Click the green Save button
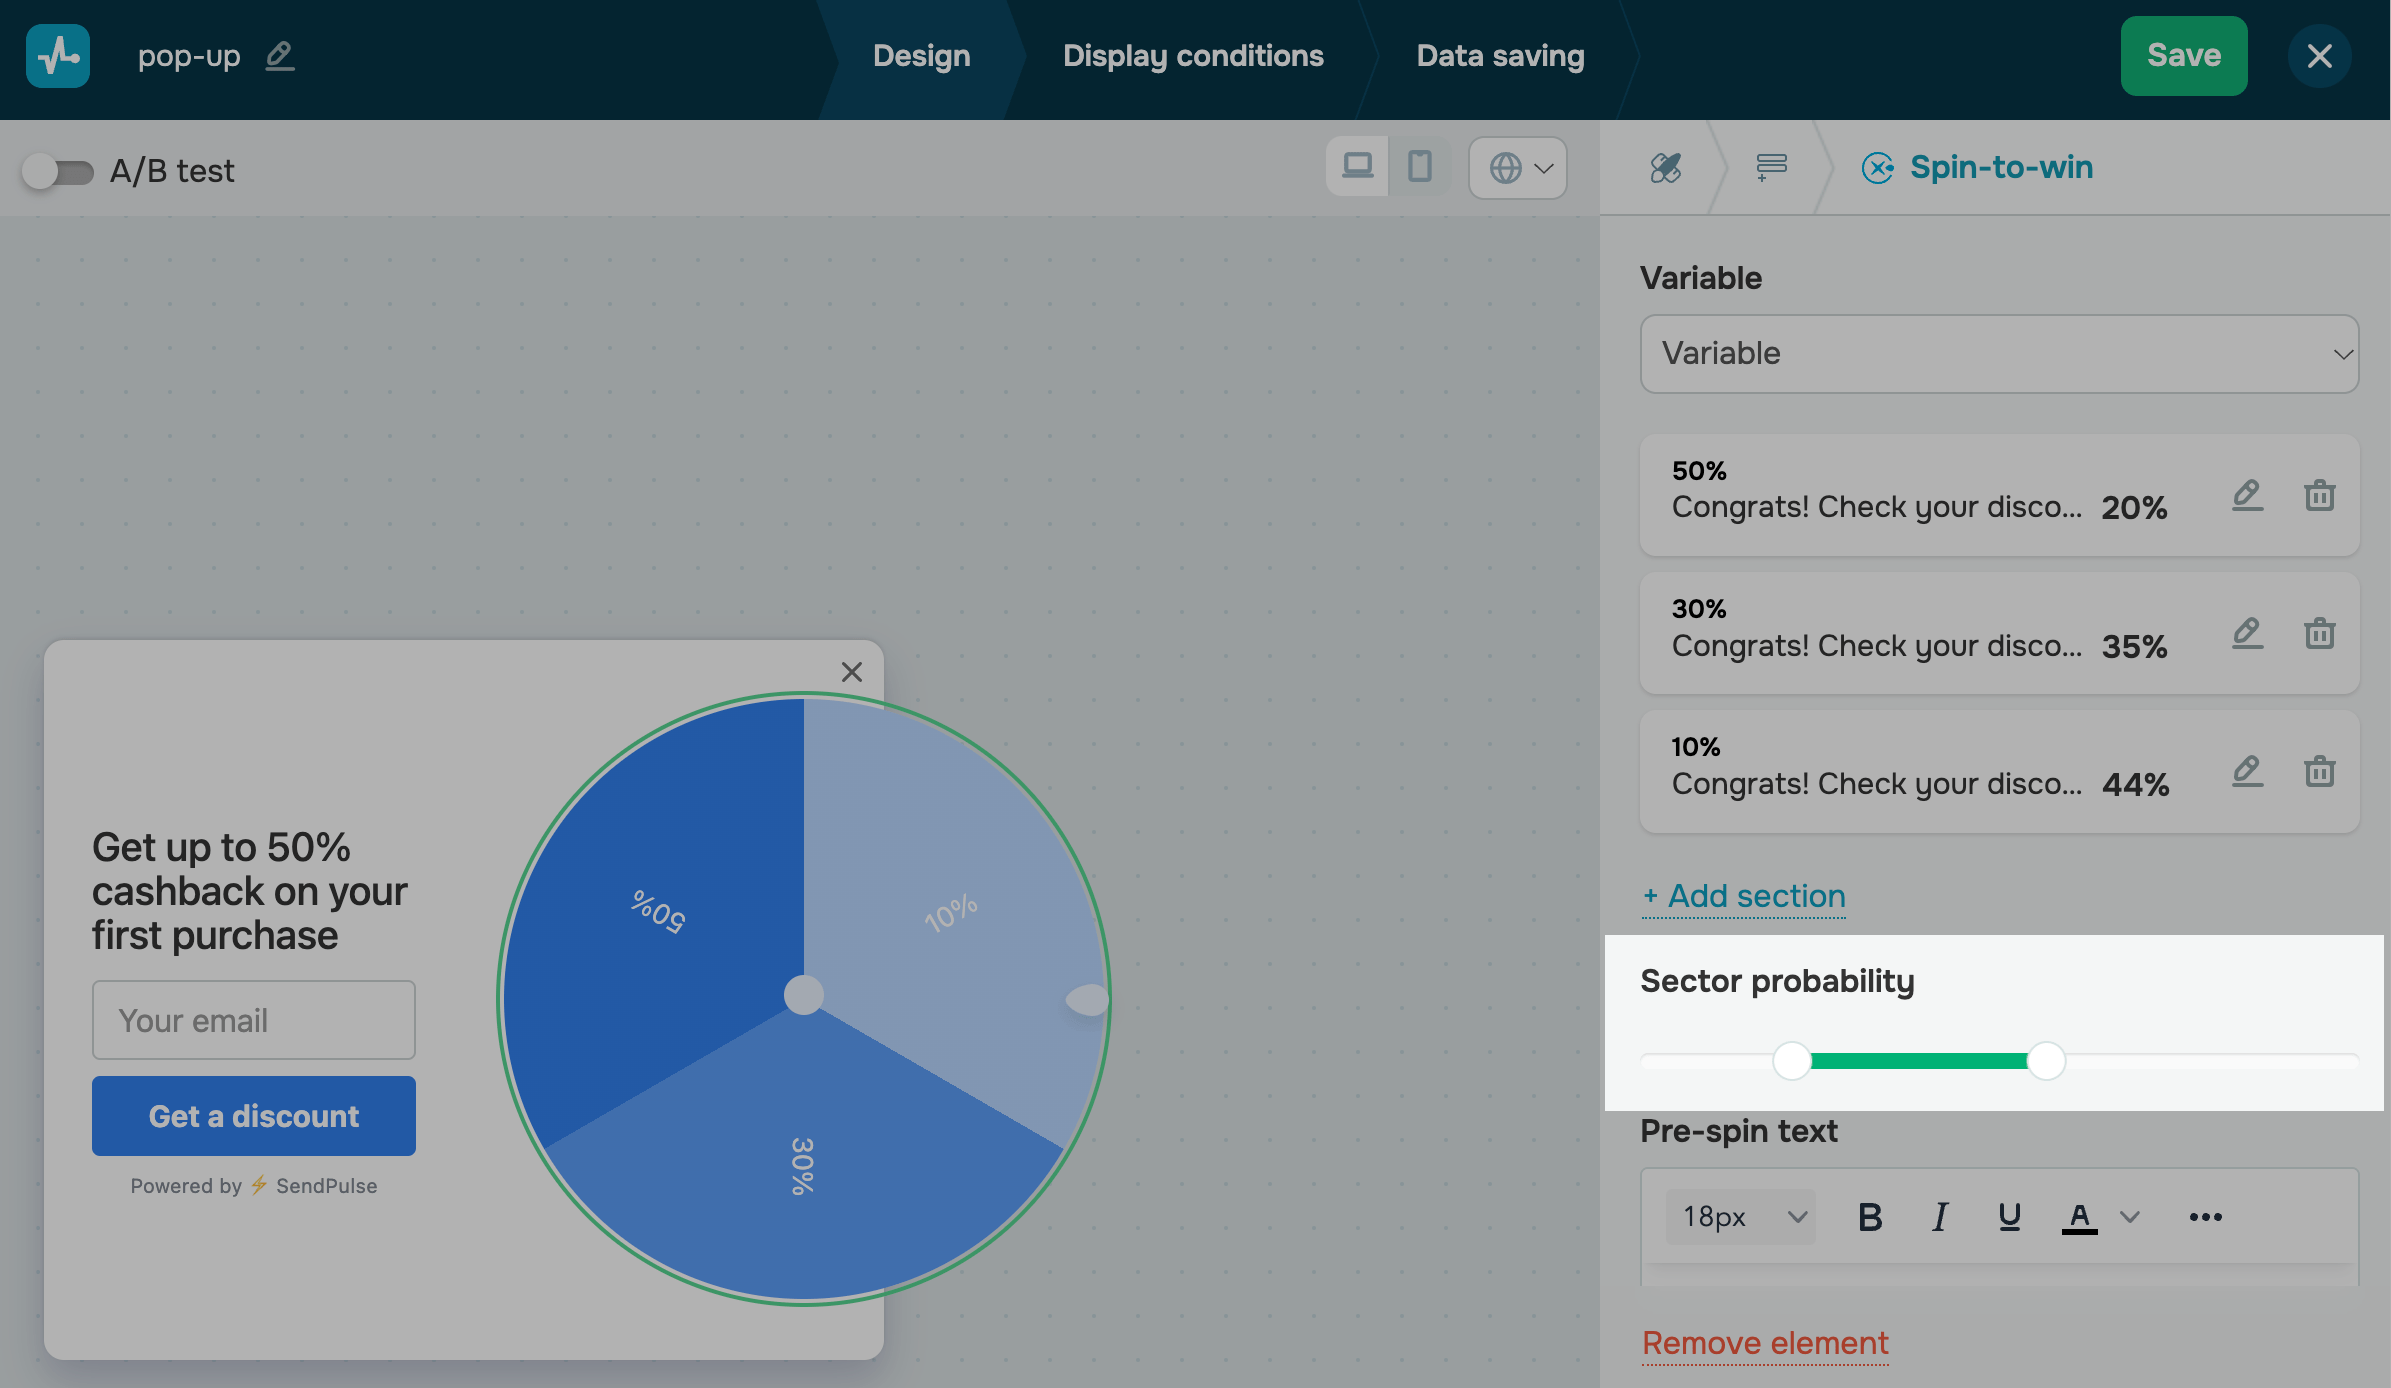 2183,56
